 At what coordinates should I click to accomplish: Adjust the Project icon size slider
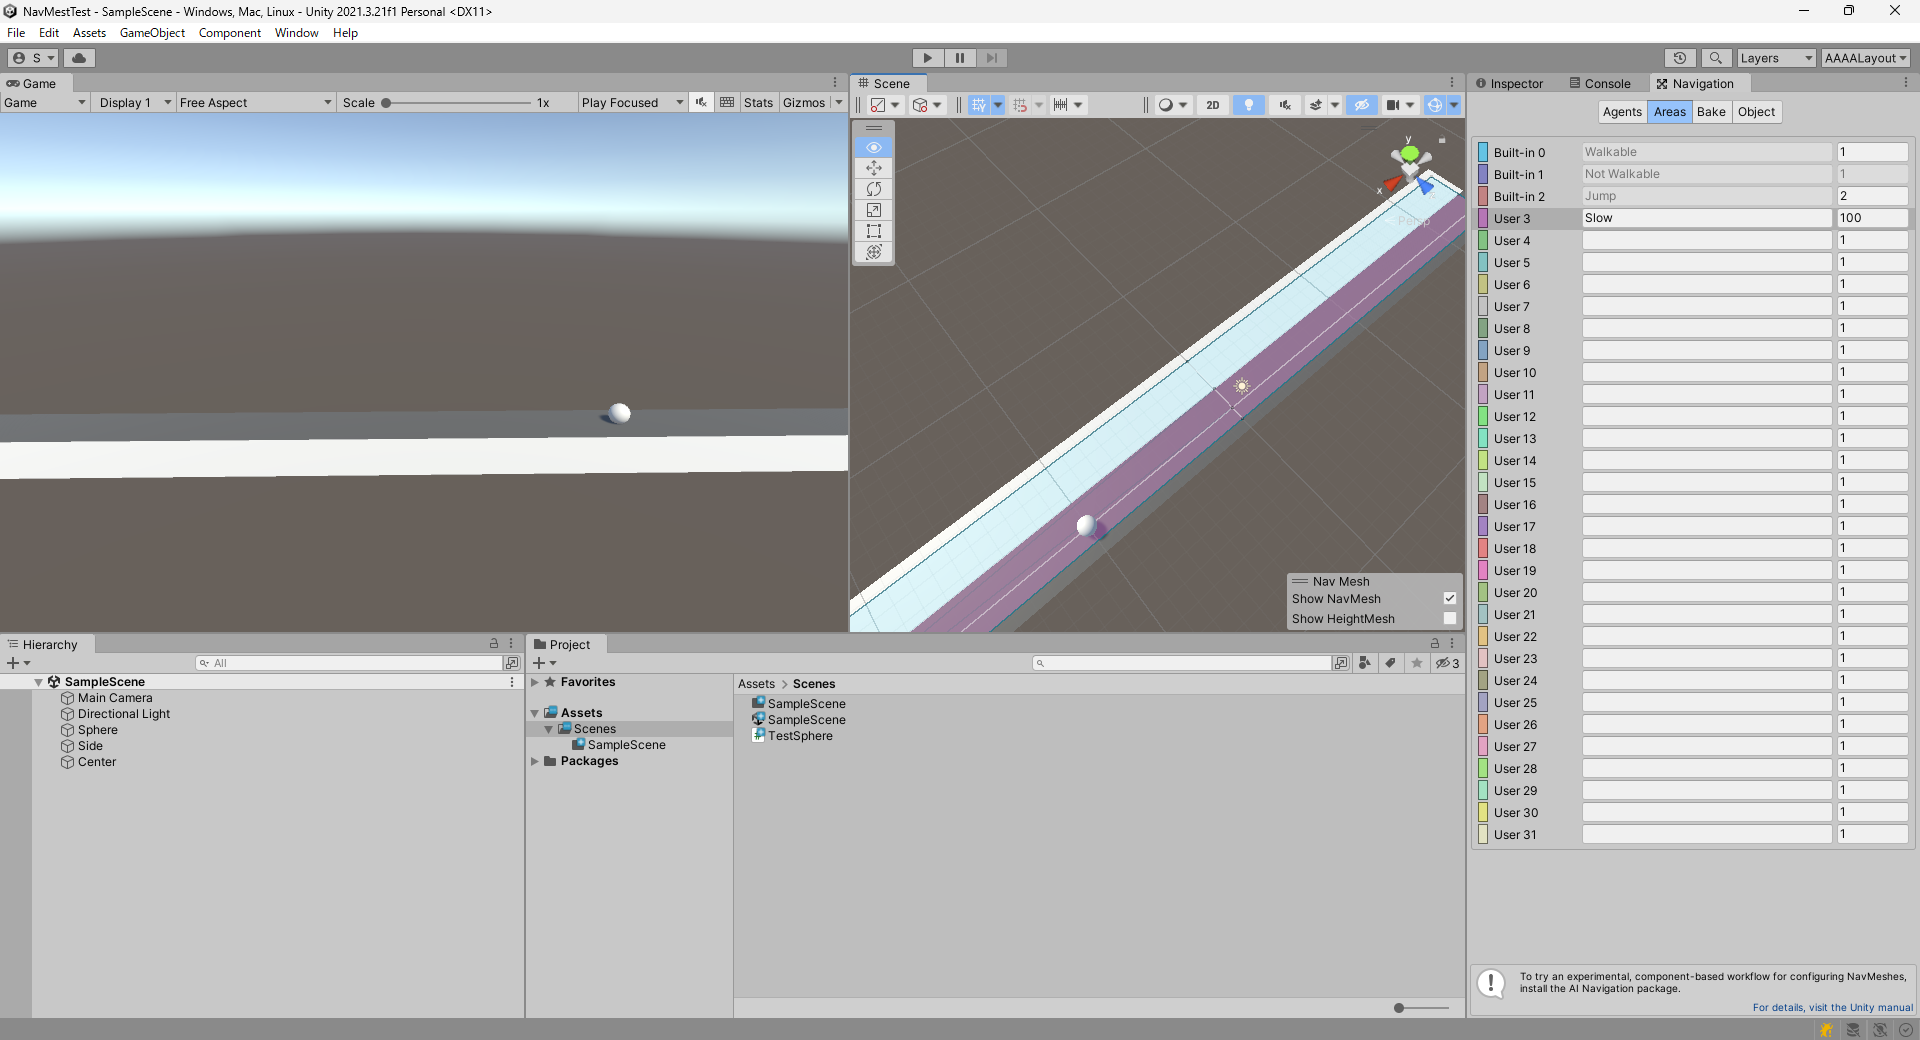click(x=1421, y=1008)
